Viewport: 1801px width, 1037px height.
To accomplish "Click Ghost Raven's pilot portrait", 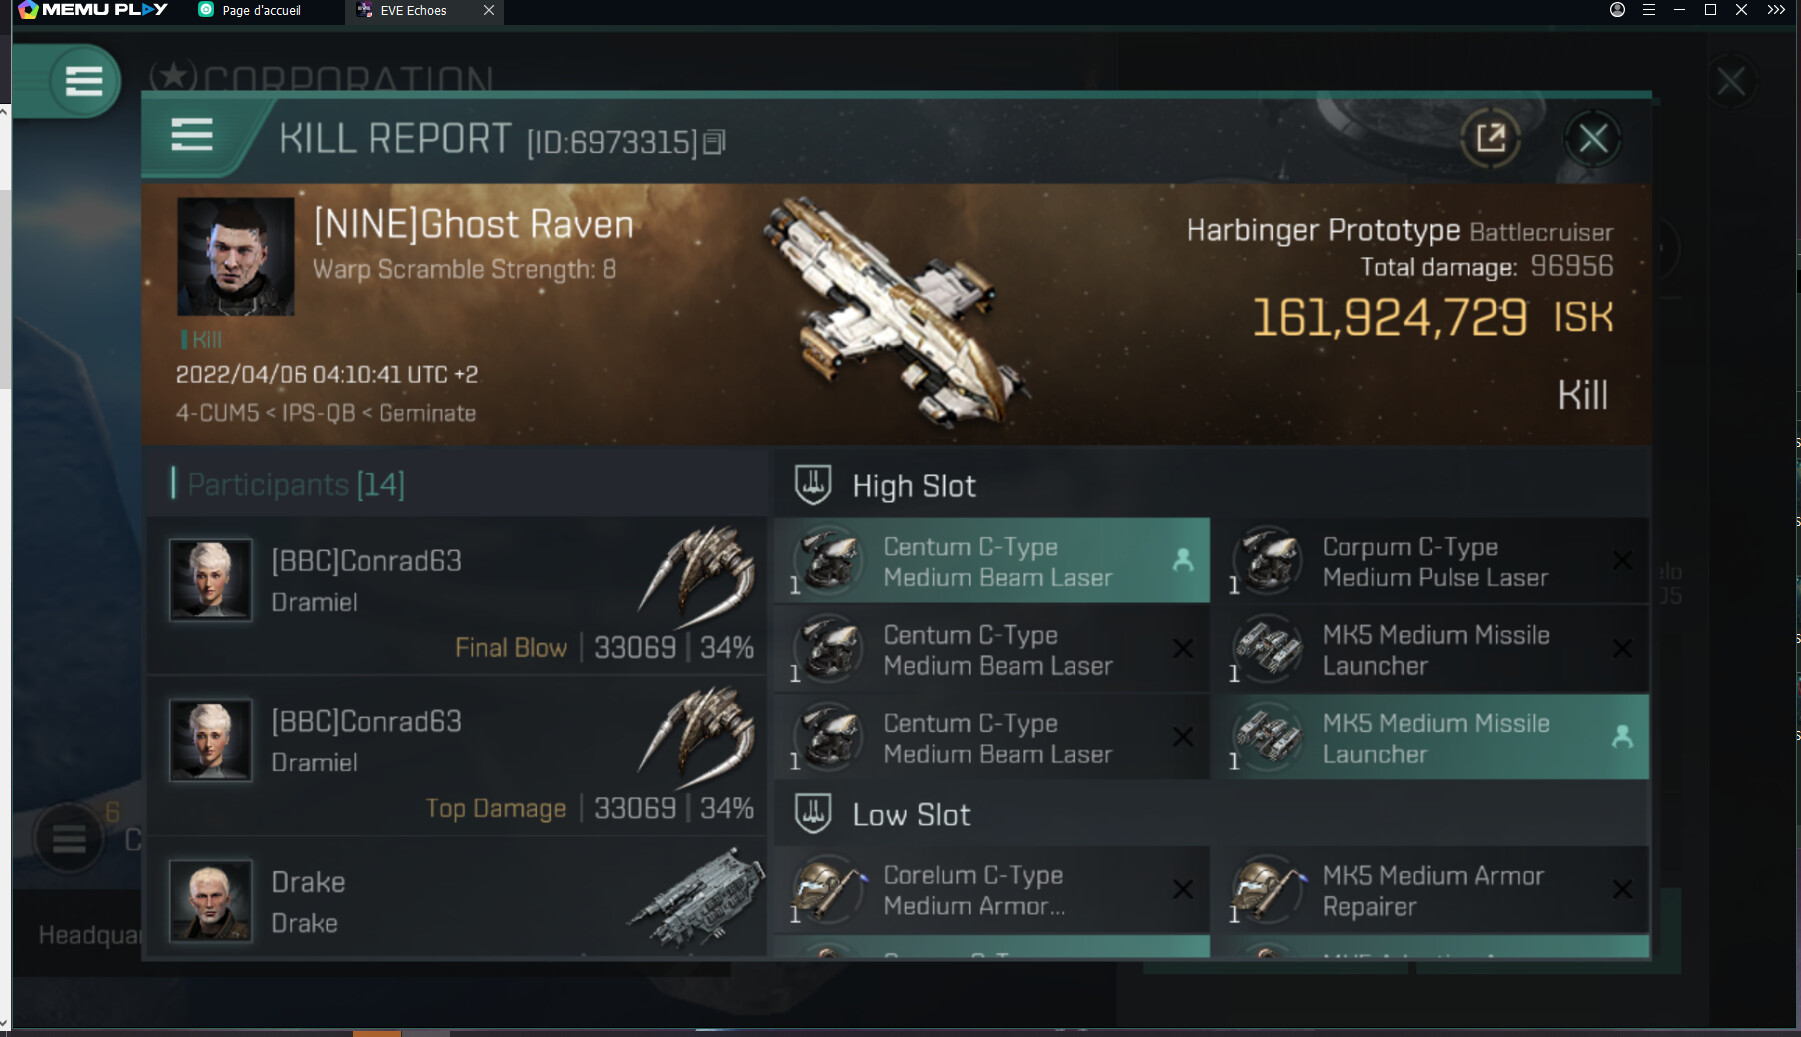I will coord(236,257).
